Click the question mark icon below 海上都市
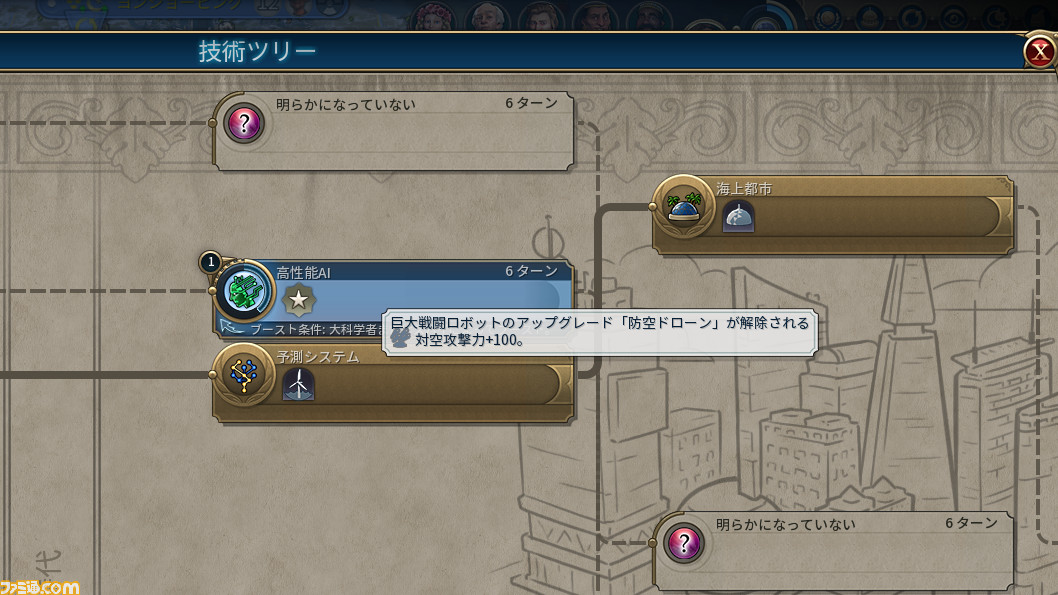Viewport: 1058px width, 595px height. coord(684,543)
